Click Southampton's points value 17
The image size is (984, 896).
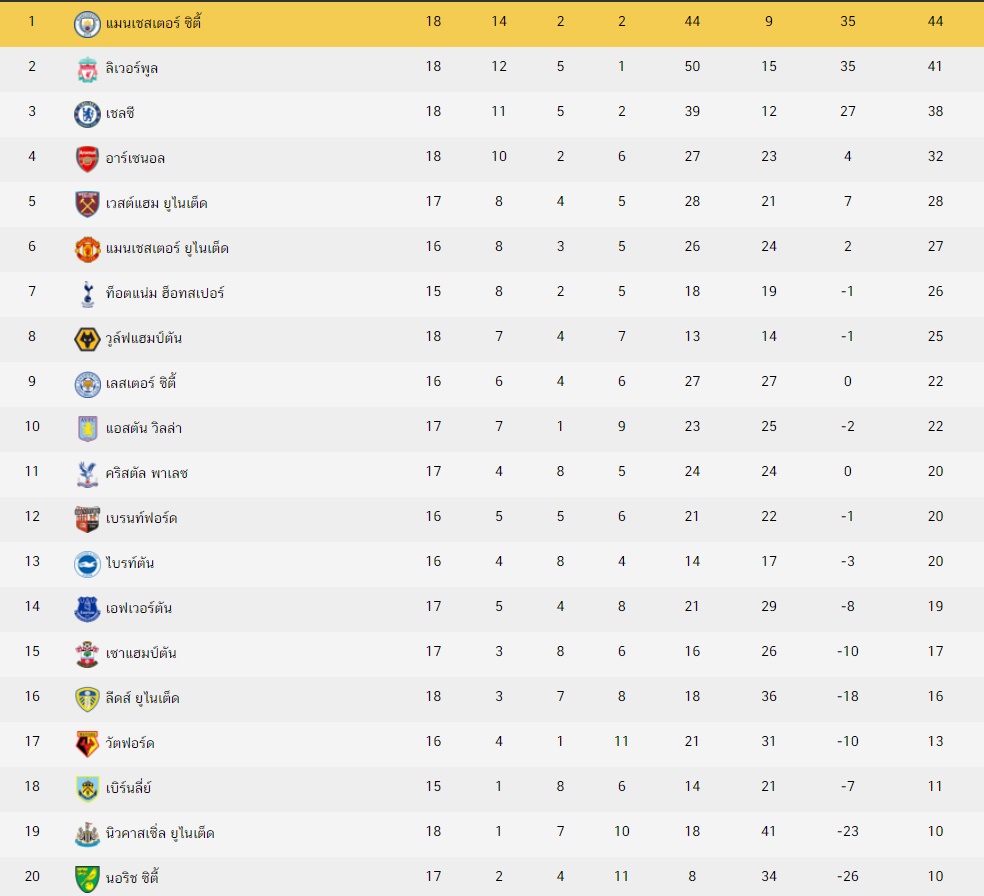pyautogui.click(x=935, y=651)
